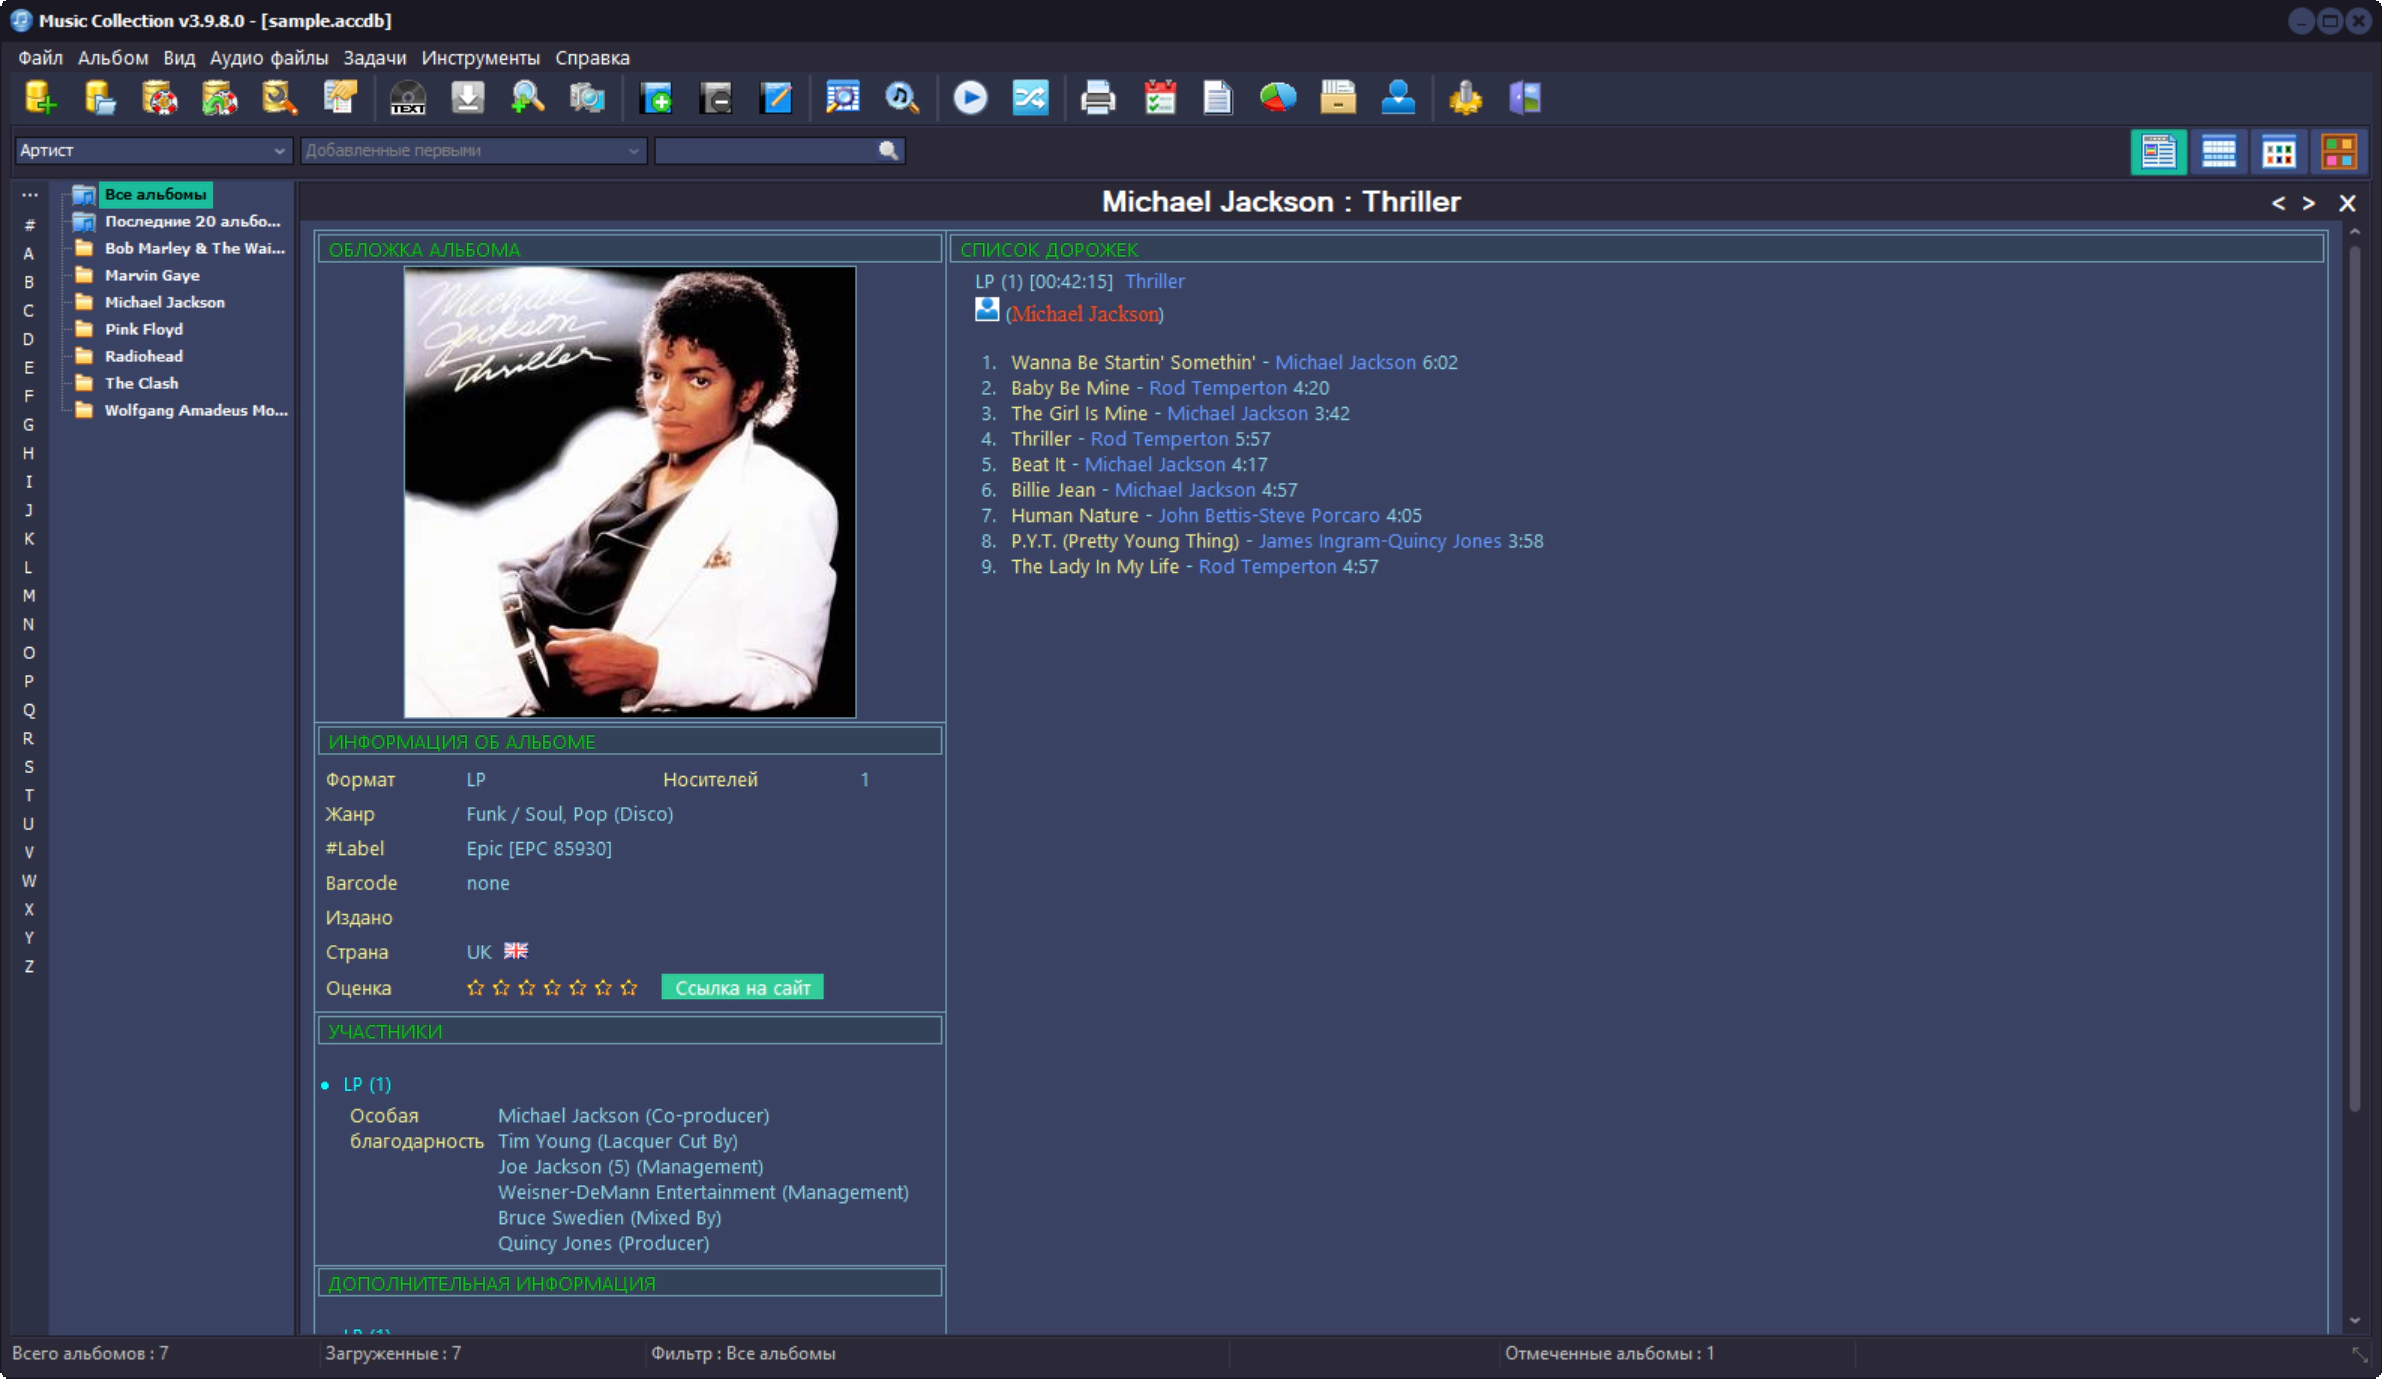
Task: Click the camera image search icon
Action: click(x=588, y=98)
